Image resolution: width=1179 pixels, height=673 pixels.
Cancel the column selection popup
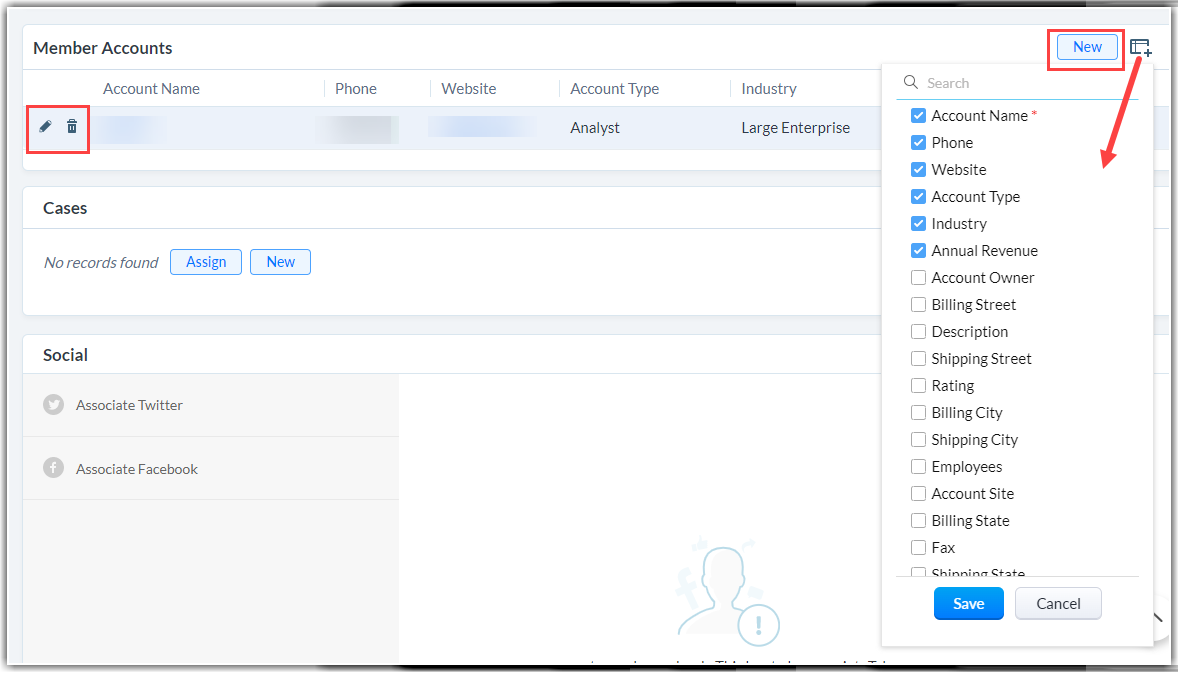[1057, 603]
